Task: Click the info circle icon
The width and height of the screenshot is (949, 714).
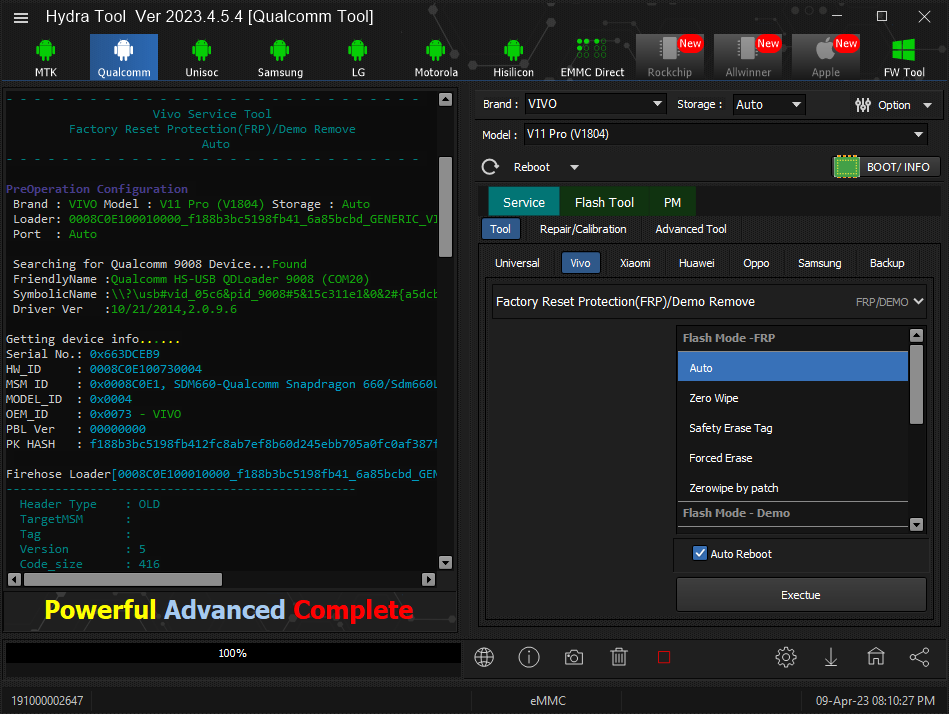Action: click(x=529, y=657)
